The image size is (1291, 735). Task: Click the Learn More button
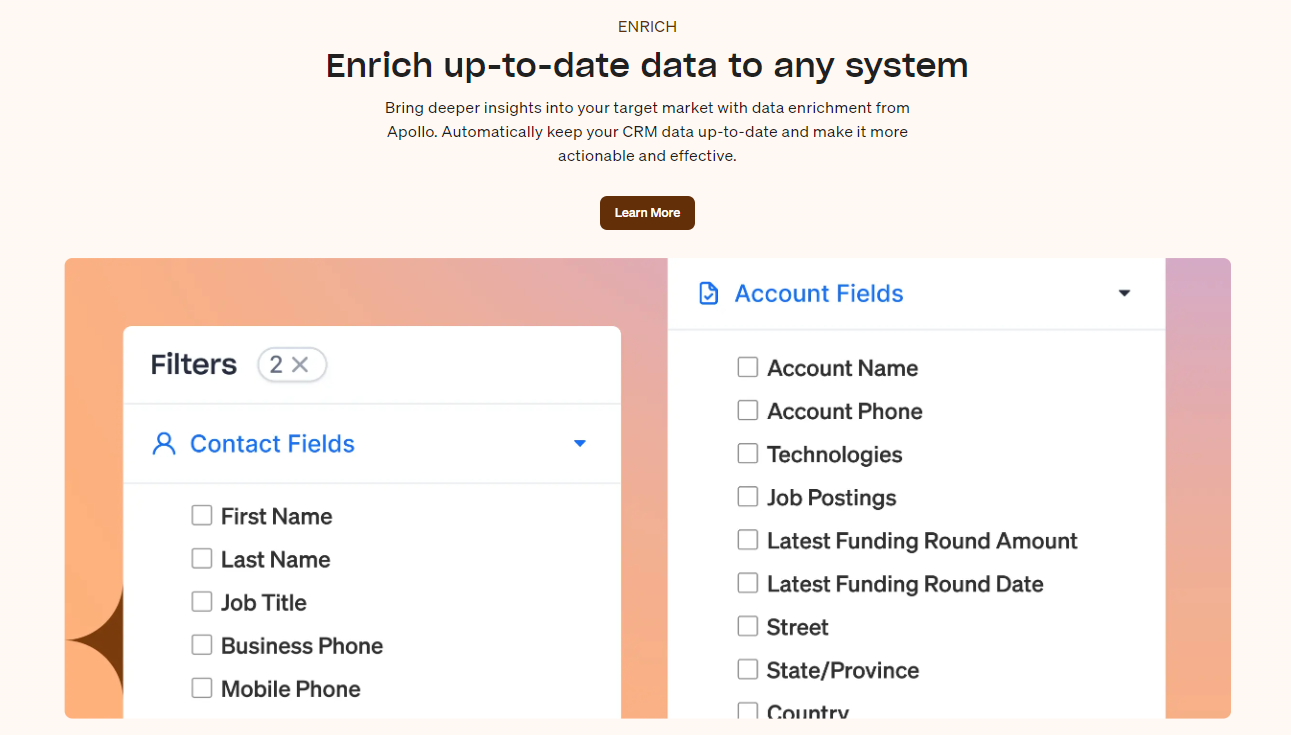pyautogui.click(x=647, y=213)
